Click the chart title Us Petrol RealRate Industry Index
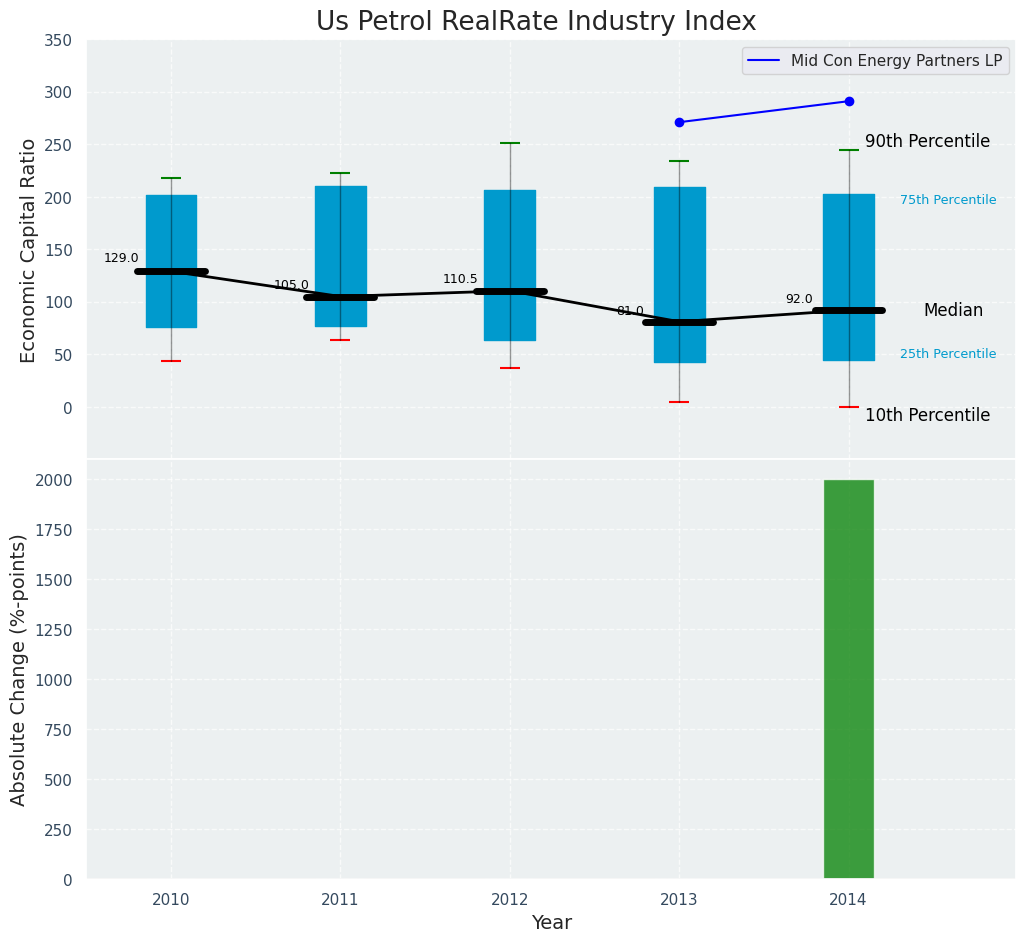The width and height of the screenshot is (1026, 942). pyautogui.click(x=536, y=22)
